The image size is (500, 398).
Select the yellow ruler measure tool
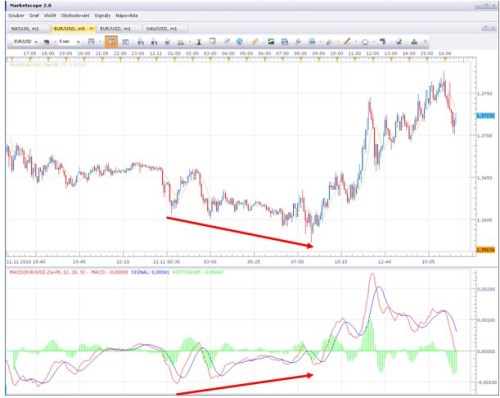[x=255, y=41]
